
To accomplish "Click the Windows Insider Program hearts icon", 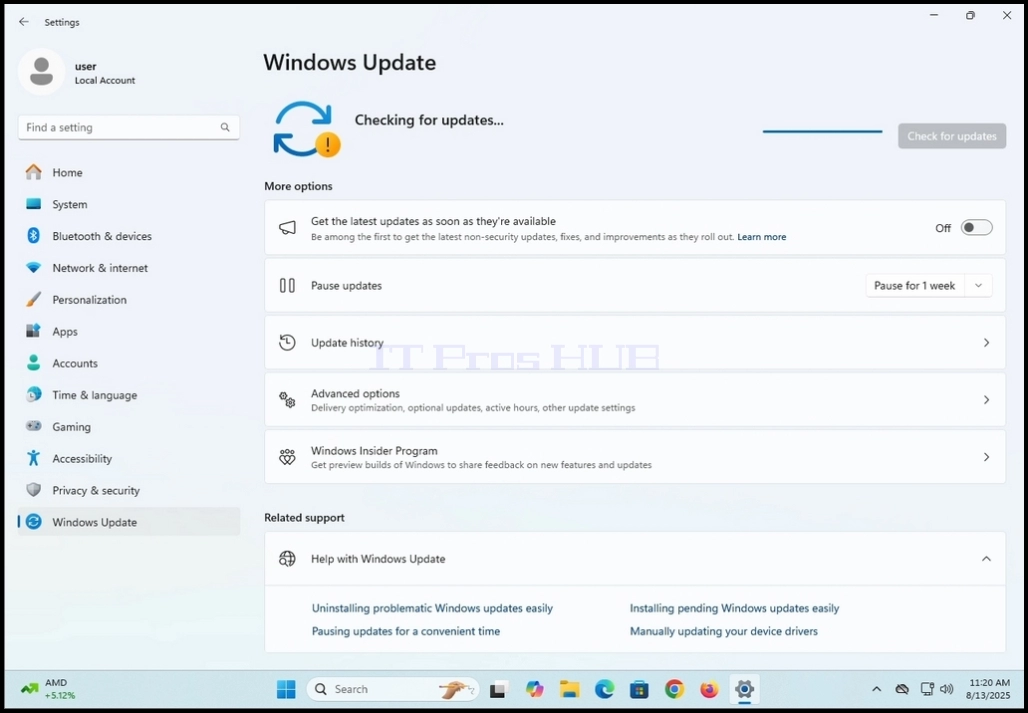I will coord(287,457).
